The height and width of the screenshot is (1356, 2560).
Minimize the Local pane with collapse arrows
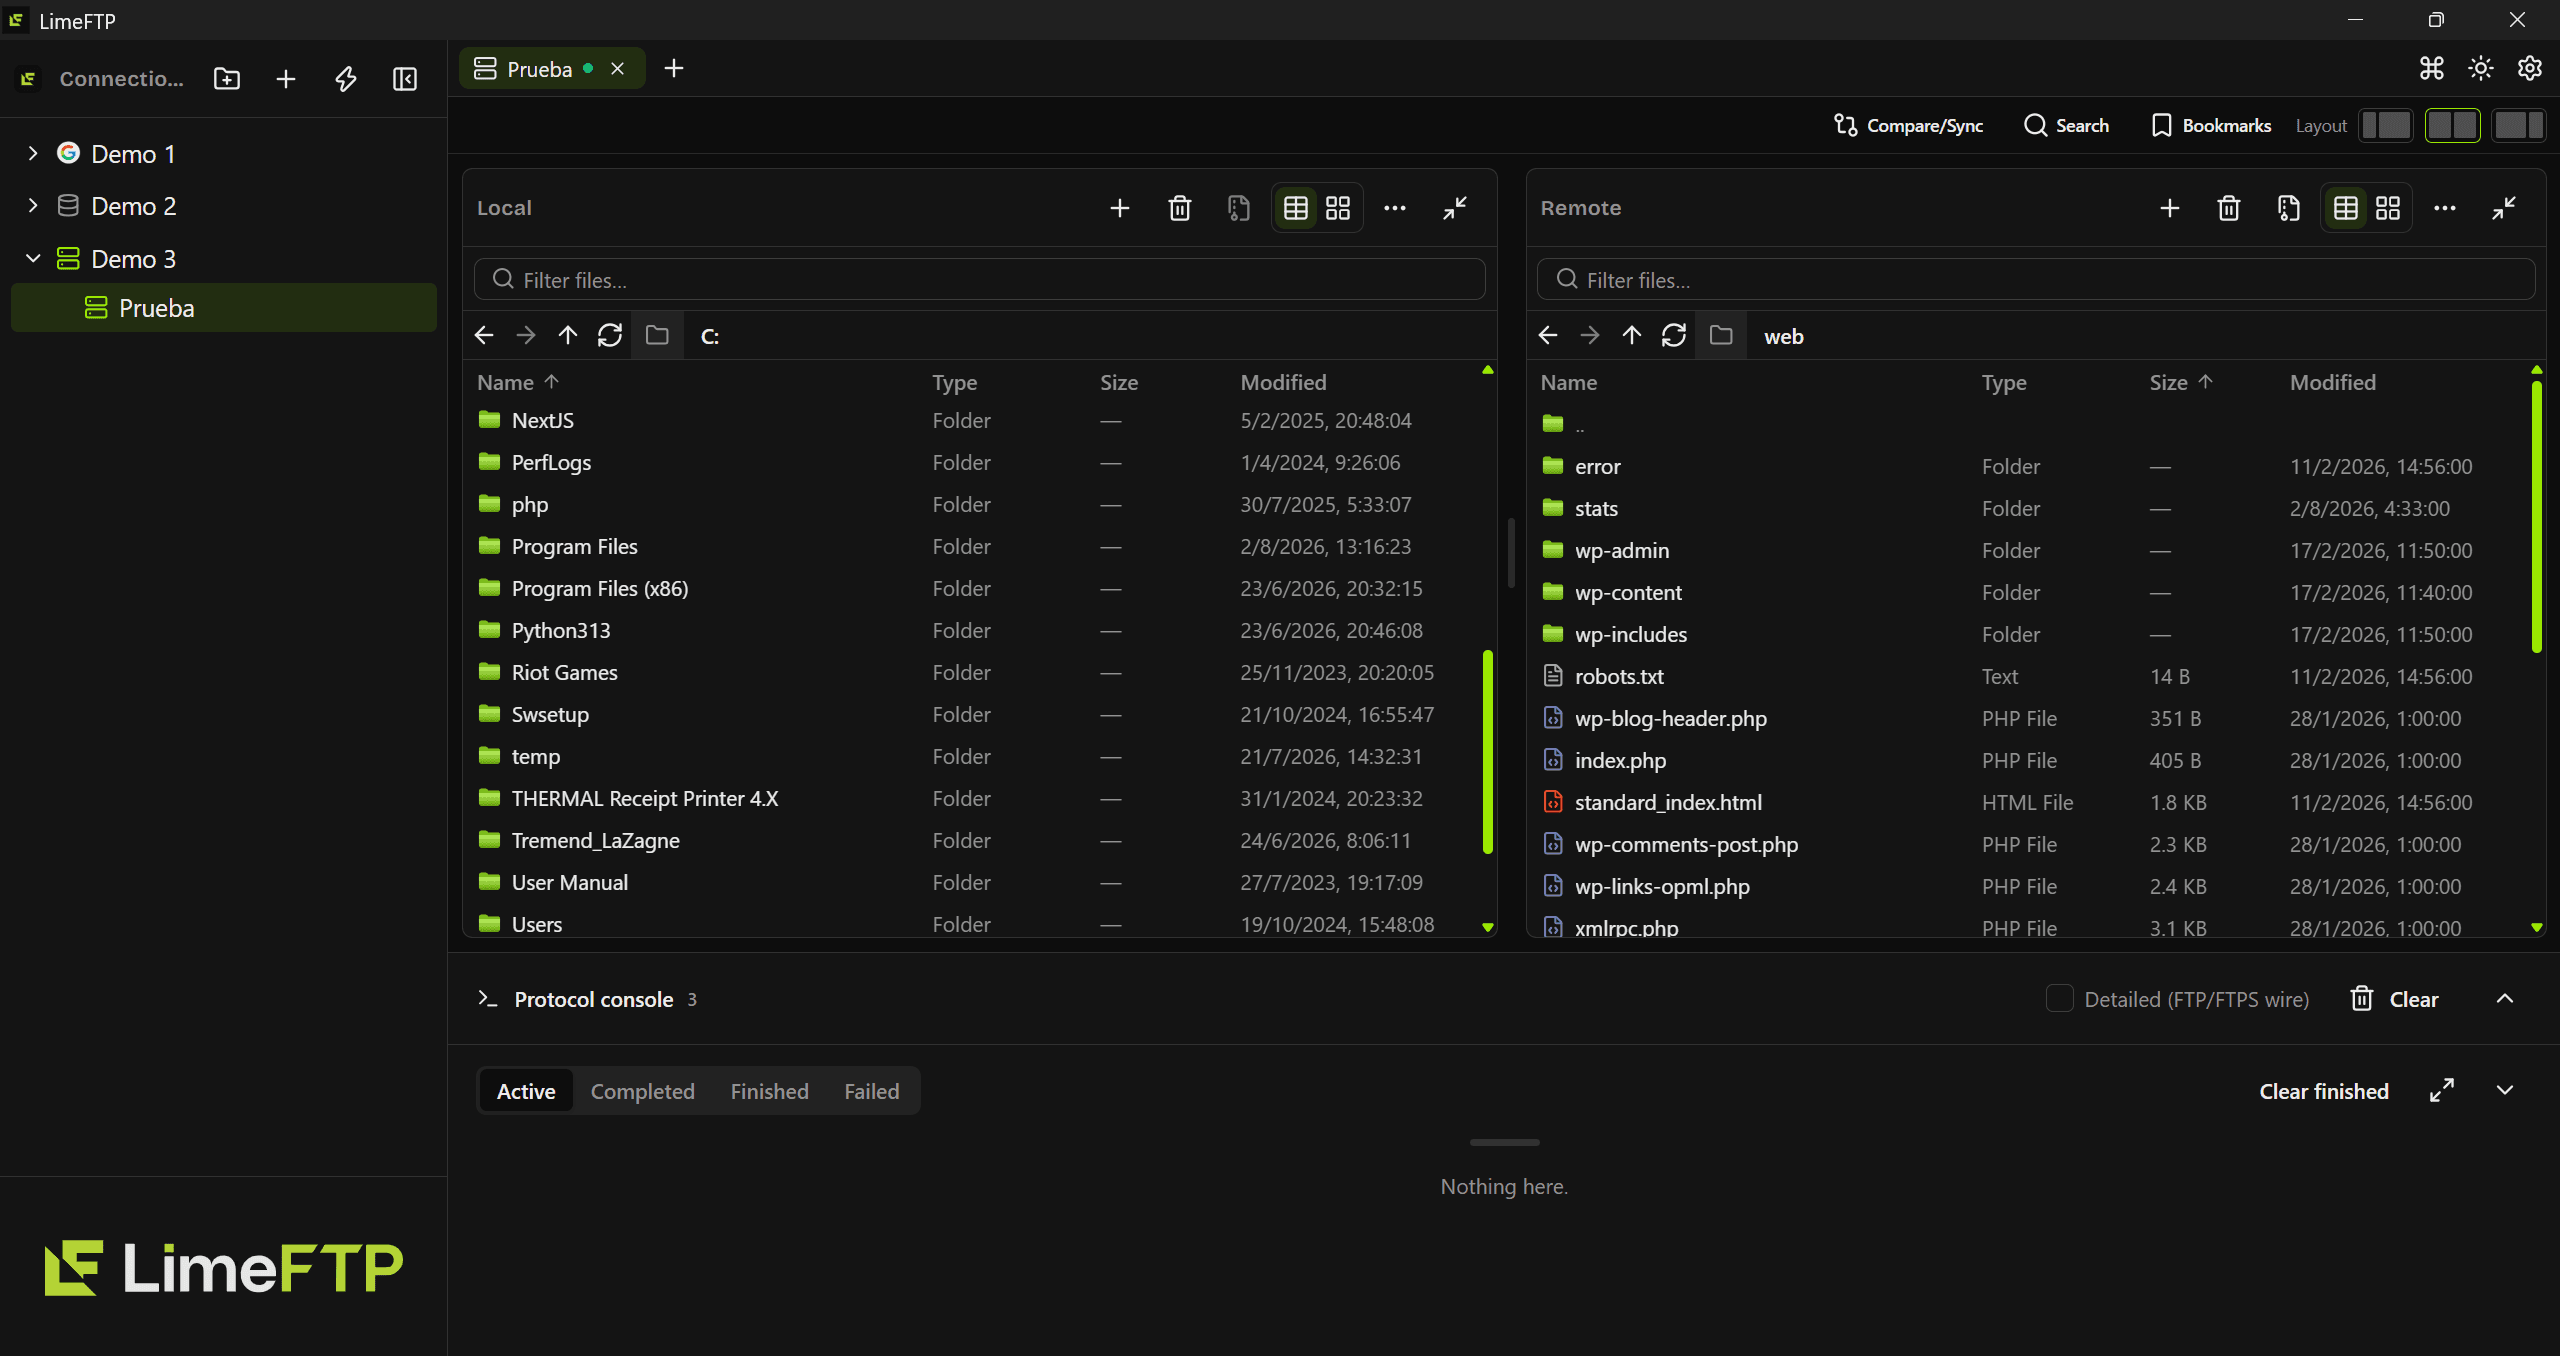pos(1455,208)
